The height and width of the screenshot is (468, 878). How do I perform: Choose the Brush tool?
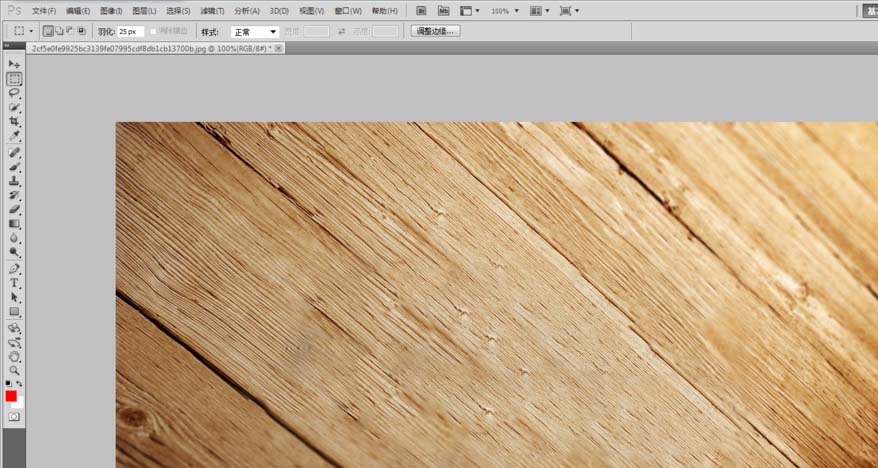14,167
